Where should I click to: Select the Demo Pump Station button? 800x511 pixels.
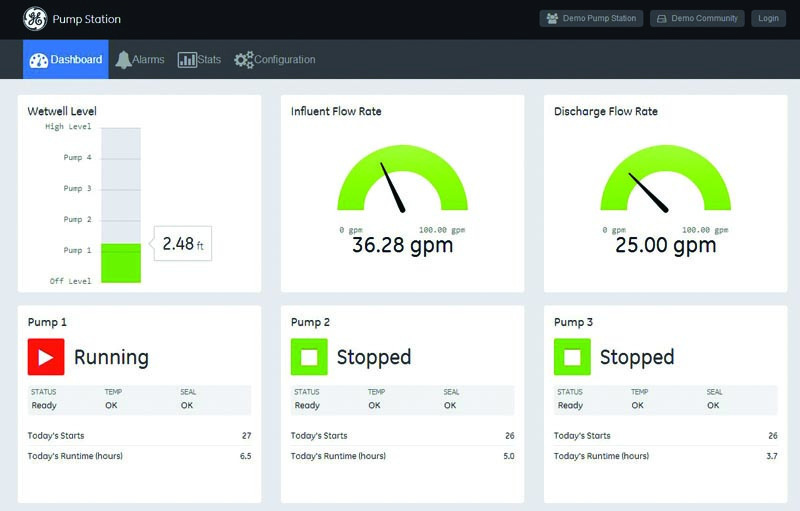[591, 18]
